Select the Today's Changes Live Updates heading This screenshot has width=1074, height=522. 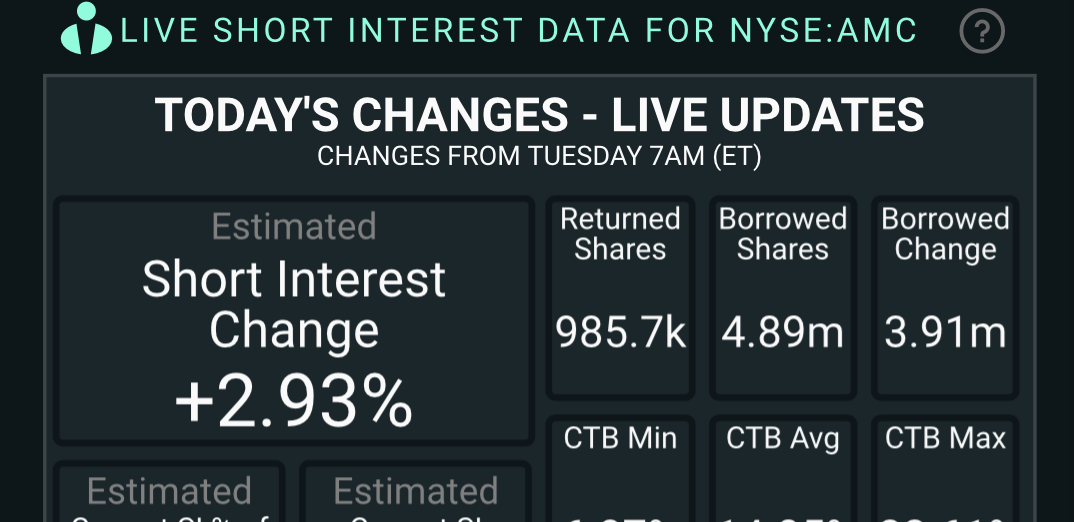coord(539,116)
